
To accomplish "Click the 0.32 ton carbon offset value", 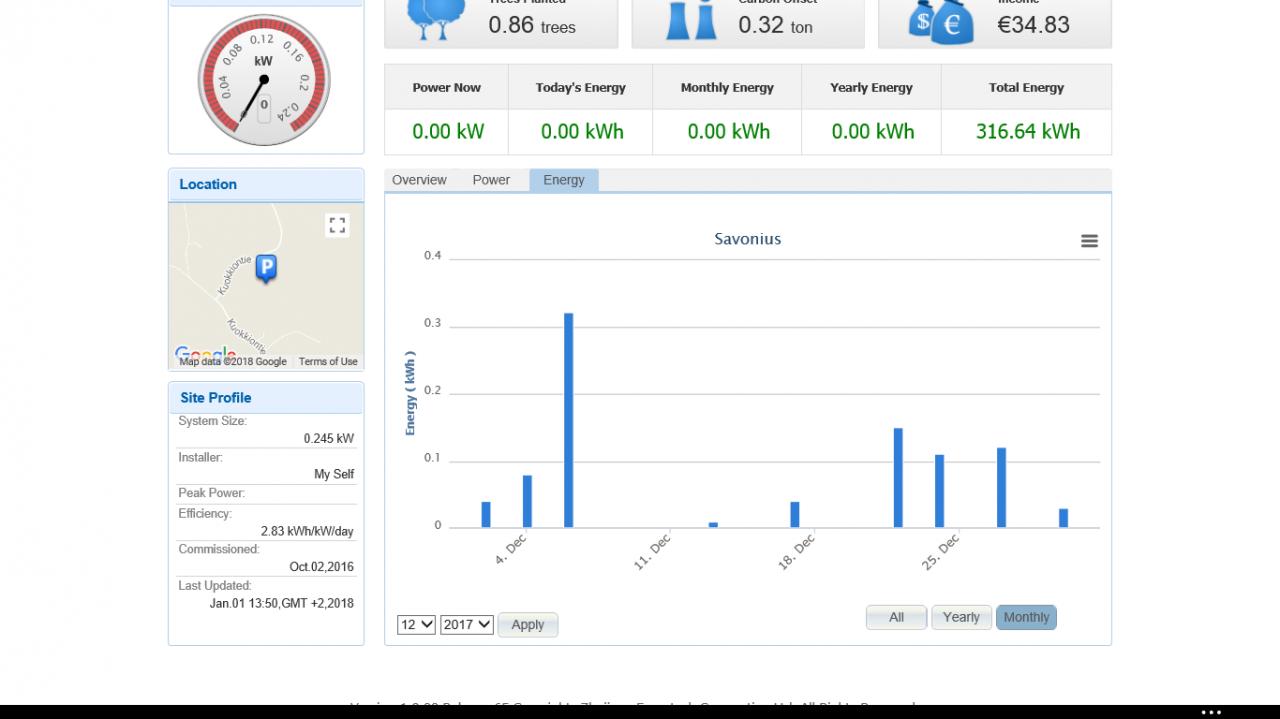I will pos(775,25).
